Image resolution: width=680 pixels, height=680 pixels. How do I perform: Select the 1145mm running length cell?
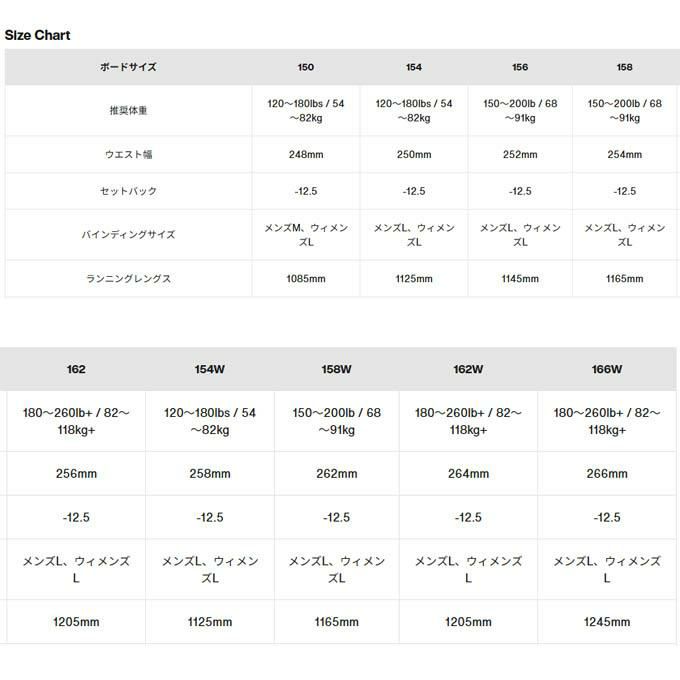[520, 279]
